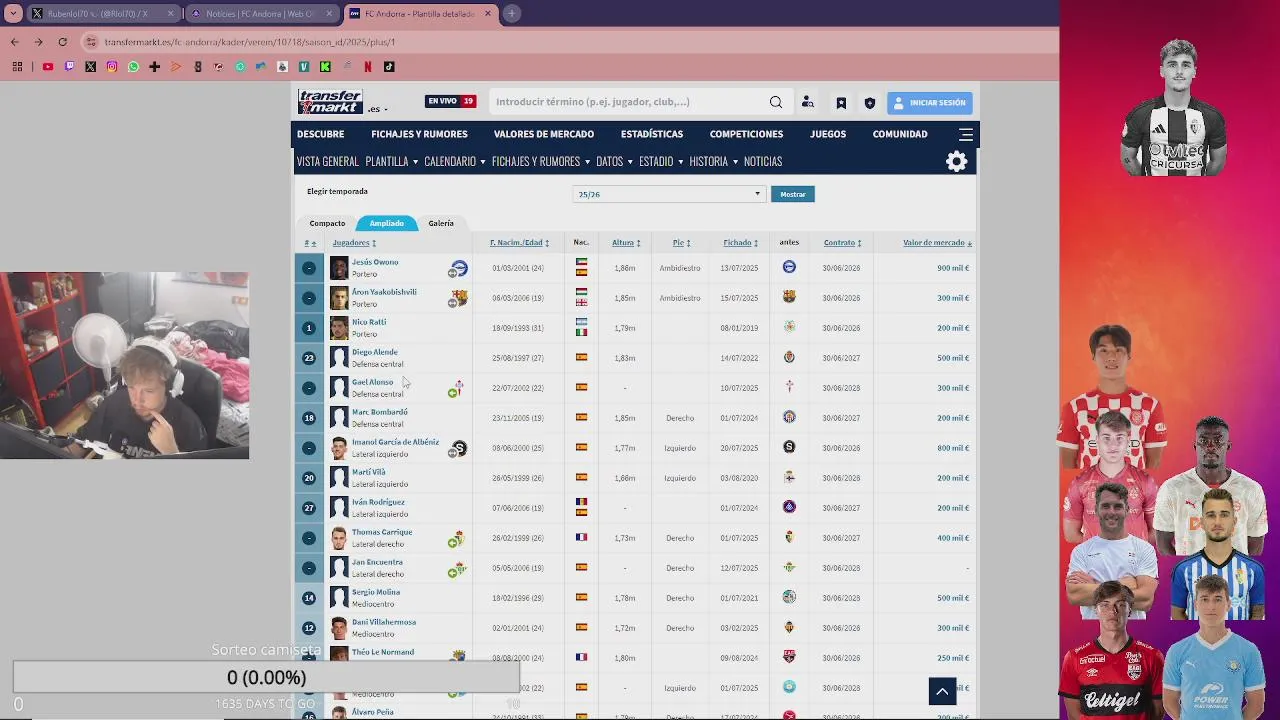The height and width of the screenshot is (720, 1280).
Task: Open the Kick bookmark
Action: 325,67
